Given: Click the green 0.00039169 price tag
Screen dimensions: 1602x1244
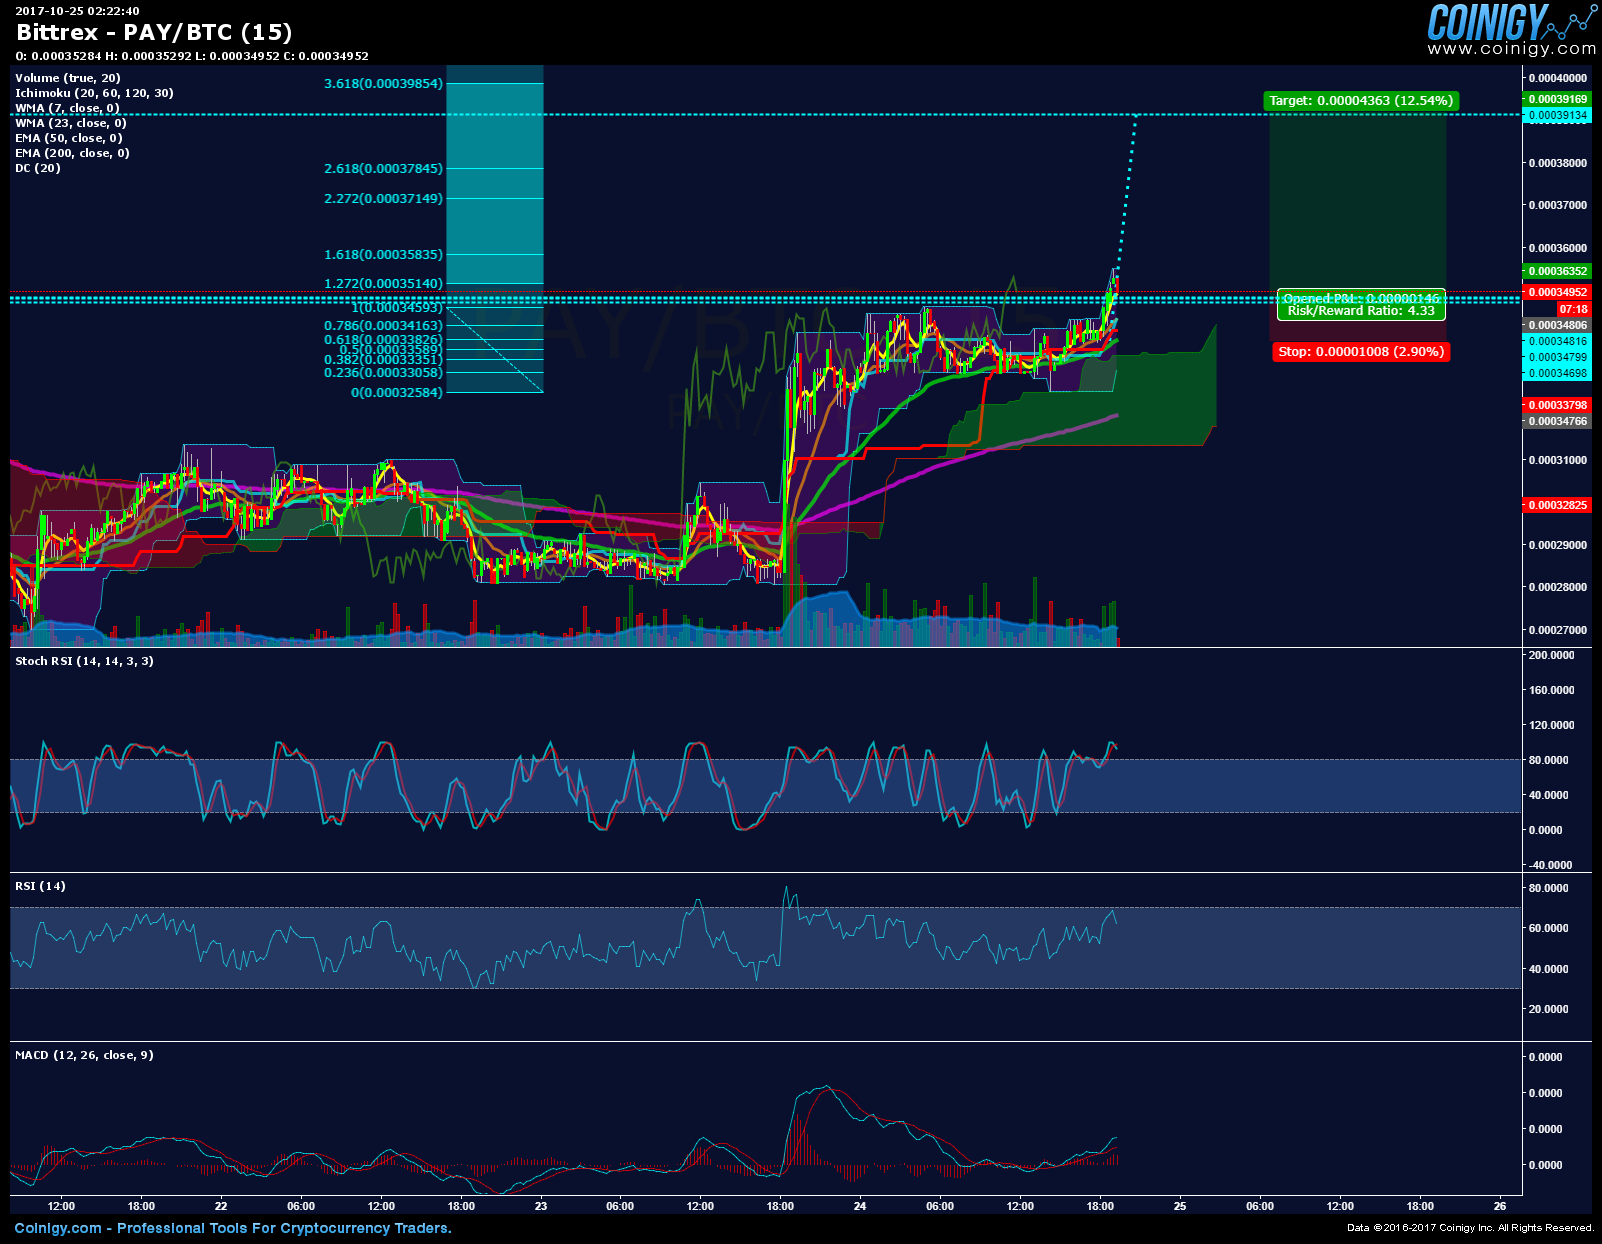Looking at the screenshot, I should point(1555,99).
